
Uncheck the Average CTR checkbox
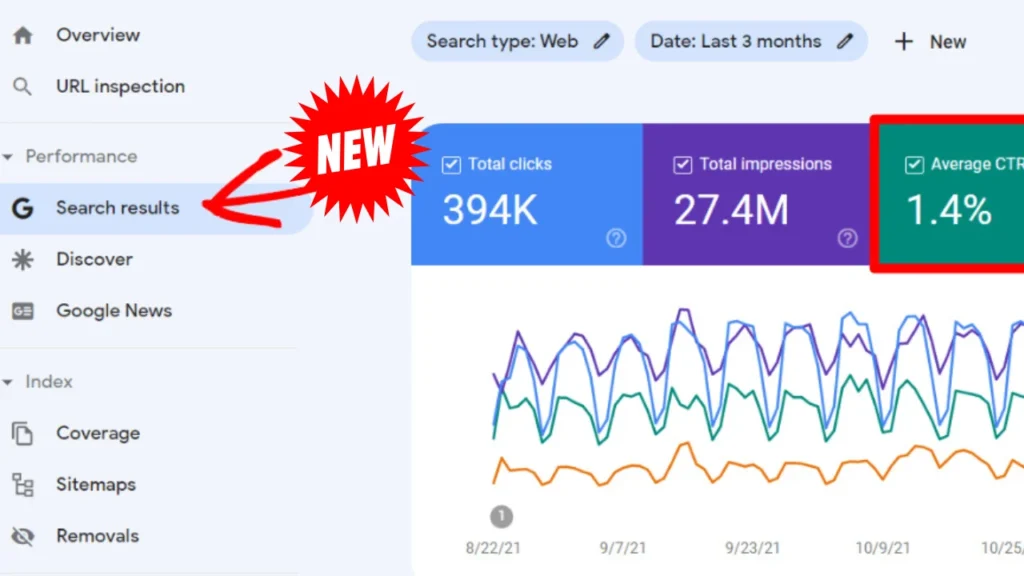(x=914, y=165)
